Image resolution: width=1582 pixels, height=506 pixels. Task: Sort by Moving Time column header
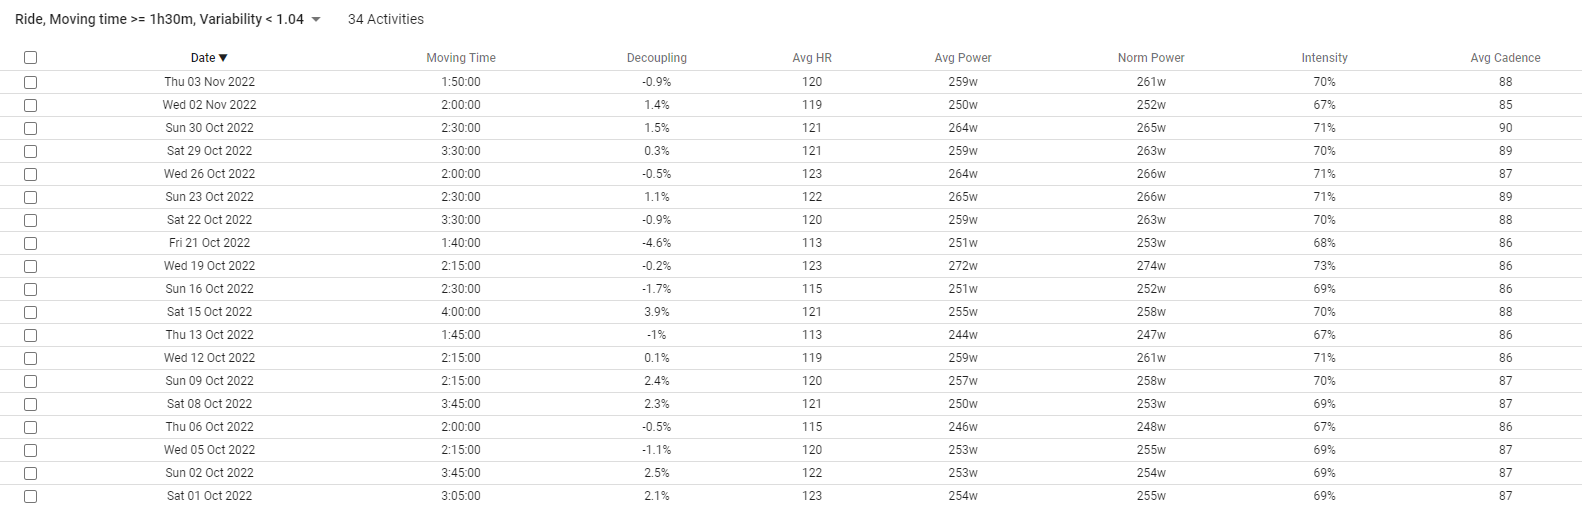pos(461,58)
